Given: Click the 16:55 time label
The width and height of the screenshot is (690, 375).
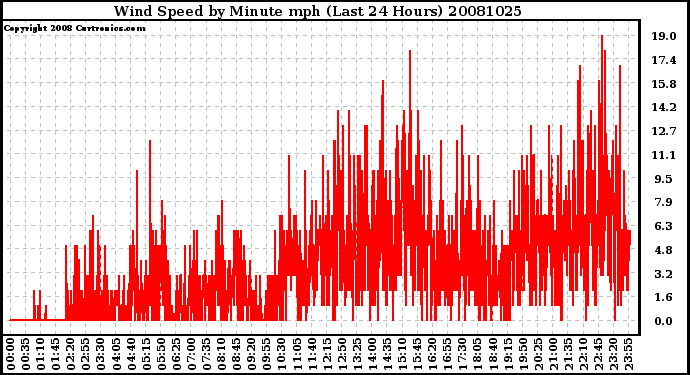Looking at the screenshot, I should pyautogui.click(x=447, y=354).
